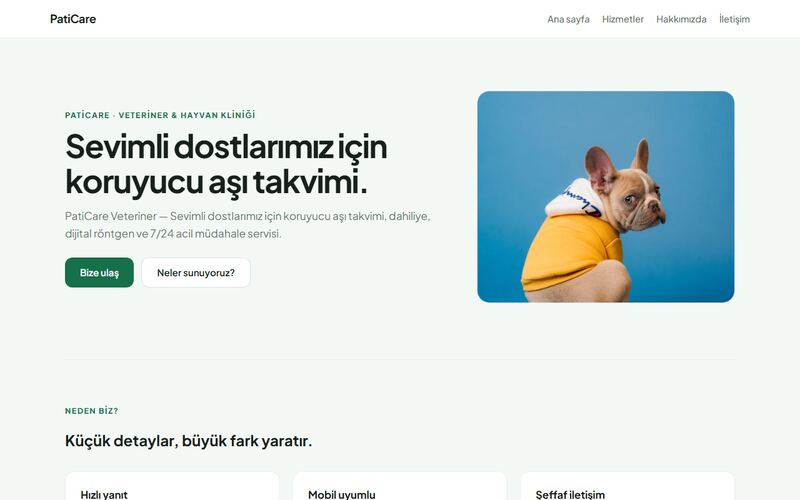This screenshot has height=500, width=800.
Task: Open the Hakkımızda page link
Action: 681,19
